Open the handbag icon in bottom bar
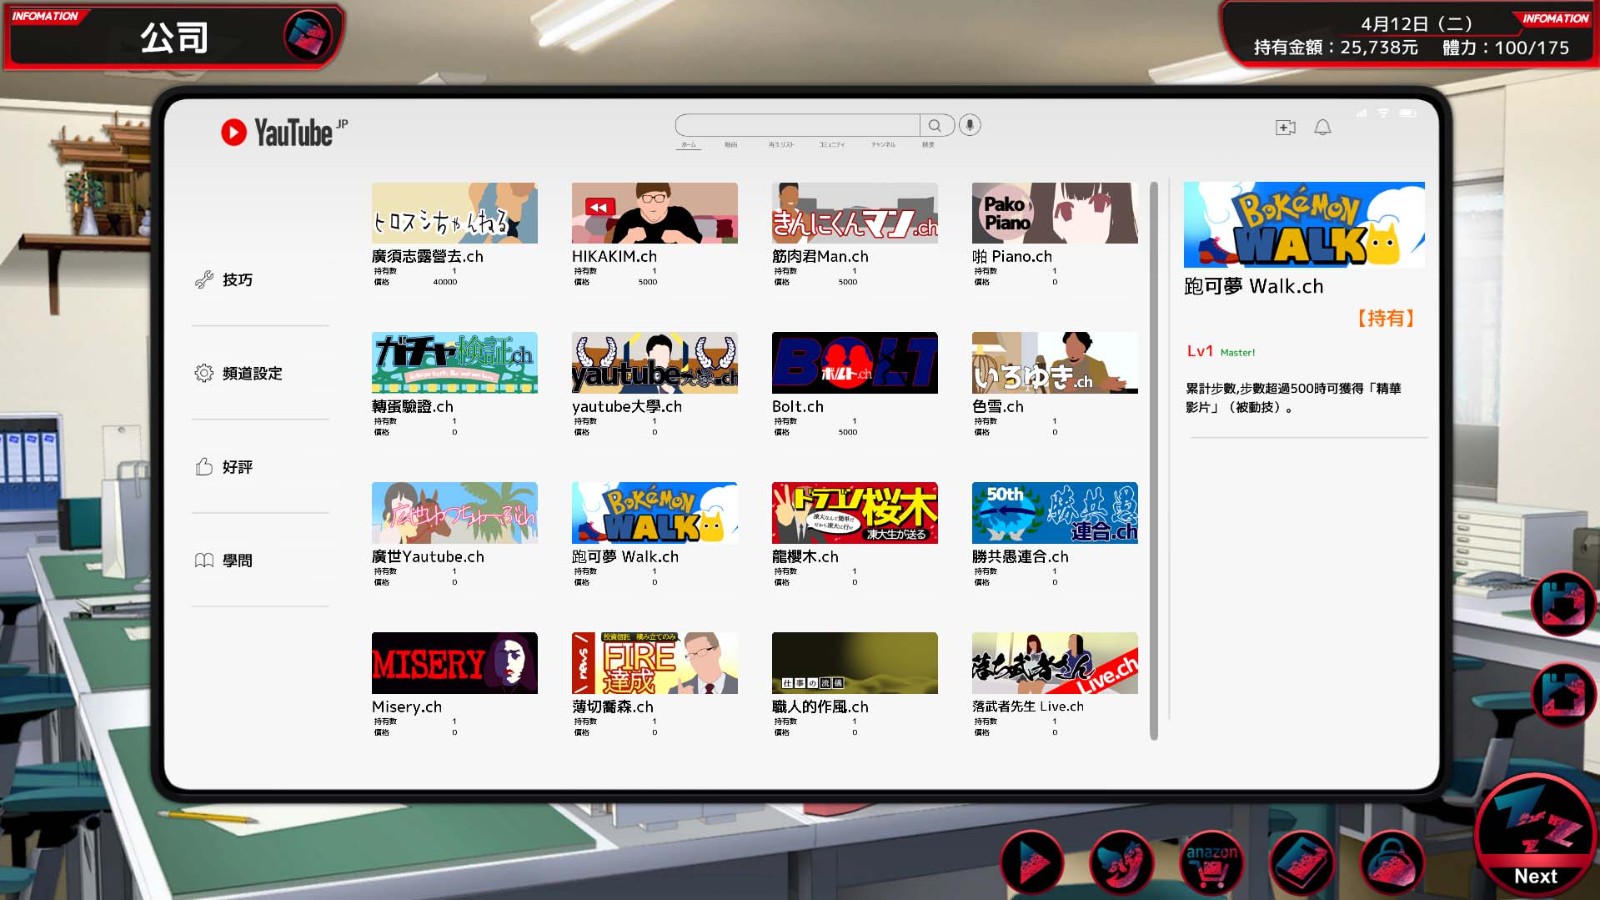The width and height of the screenshot is (1600, 900). (x=1390, y=864)
